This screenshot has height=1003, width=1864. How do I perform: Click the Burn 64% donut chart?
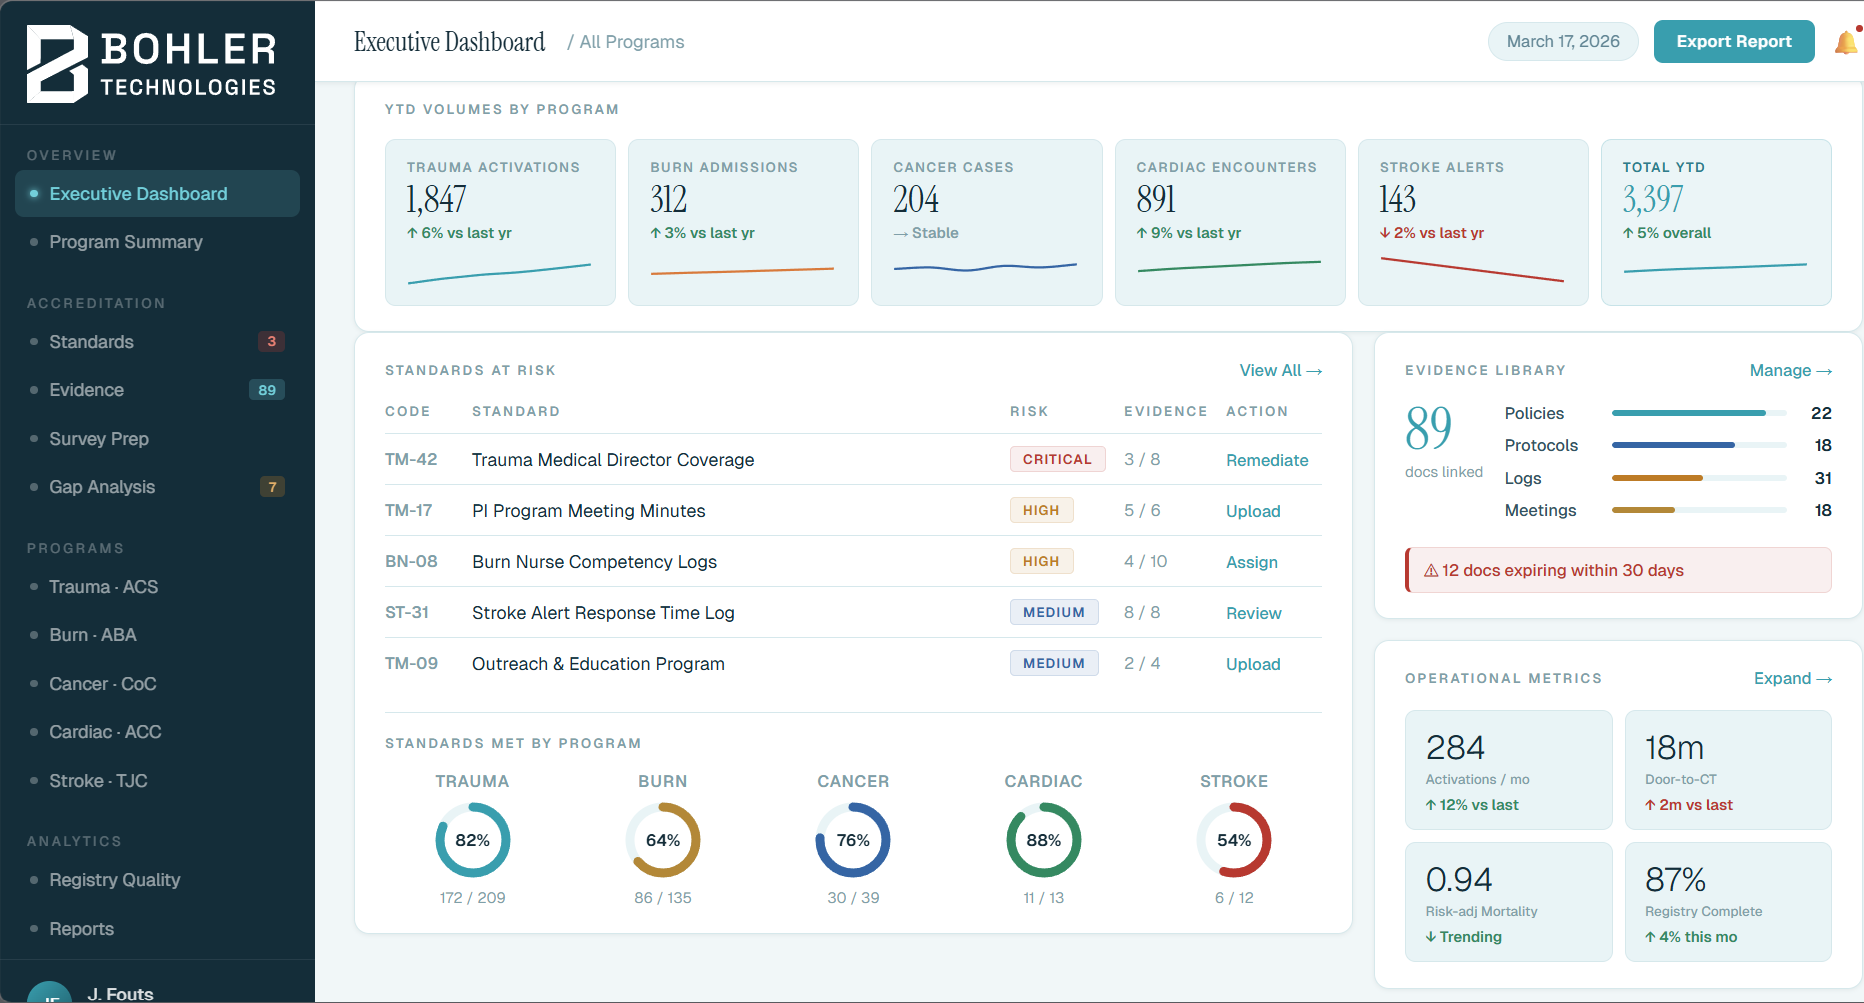pyautogui.click(x=663, y=840)
